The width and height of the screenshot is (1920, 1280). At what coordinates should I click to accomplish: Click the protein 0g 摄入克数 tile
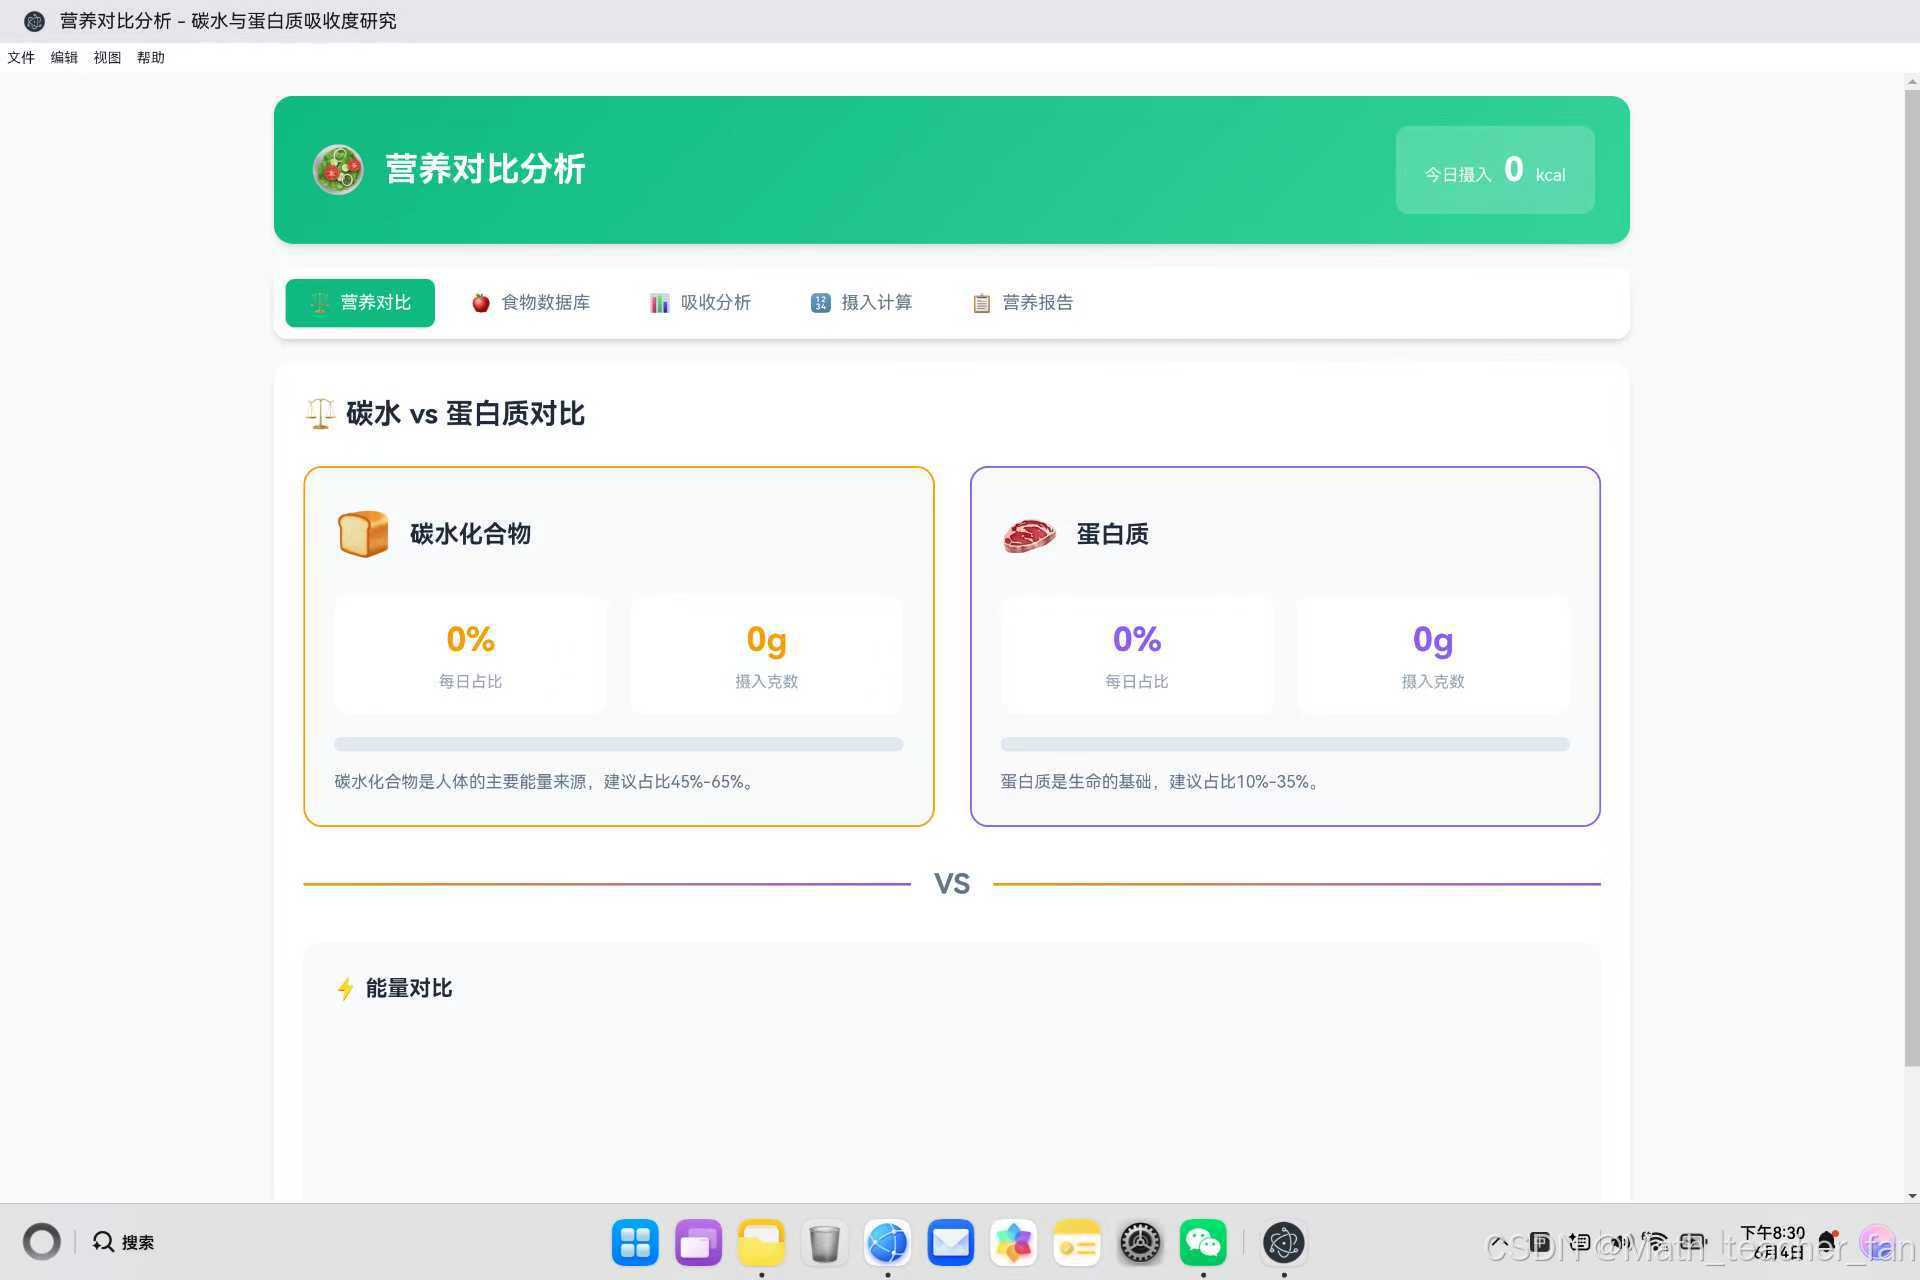[1433, 655]
